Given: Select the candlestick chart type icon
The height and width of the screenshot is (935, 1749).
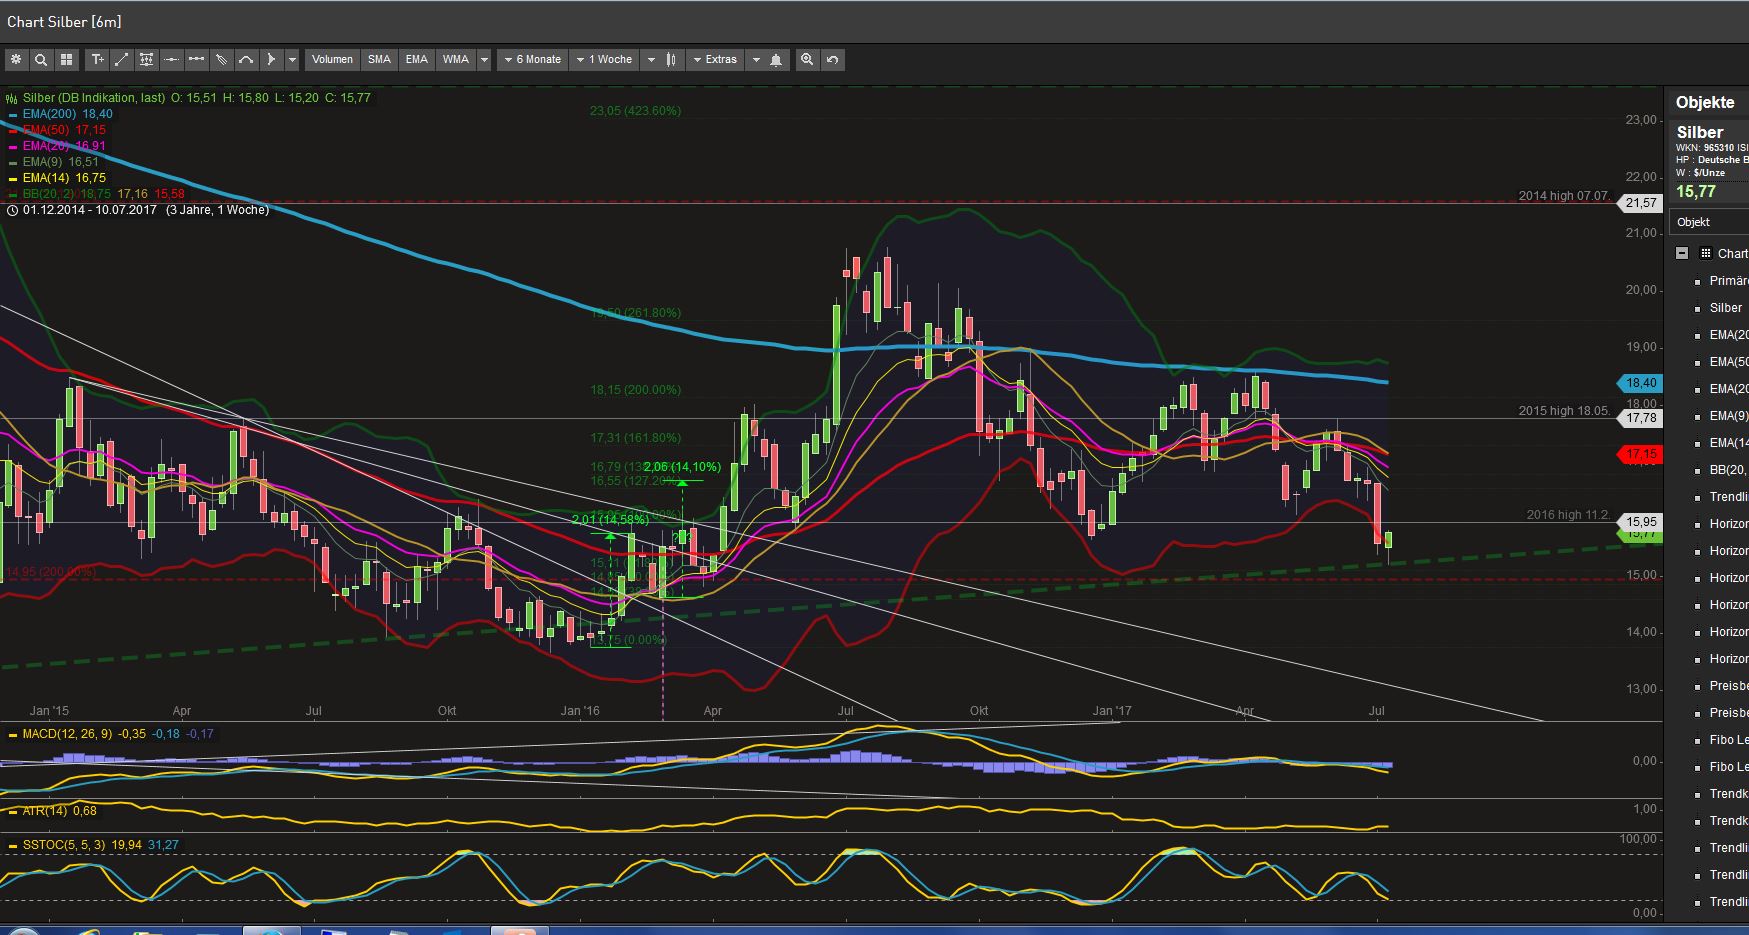Looking at the screenshot, I should click(x=671, y=60).
